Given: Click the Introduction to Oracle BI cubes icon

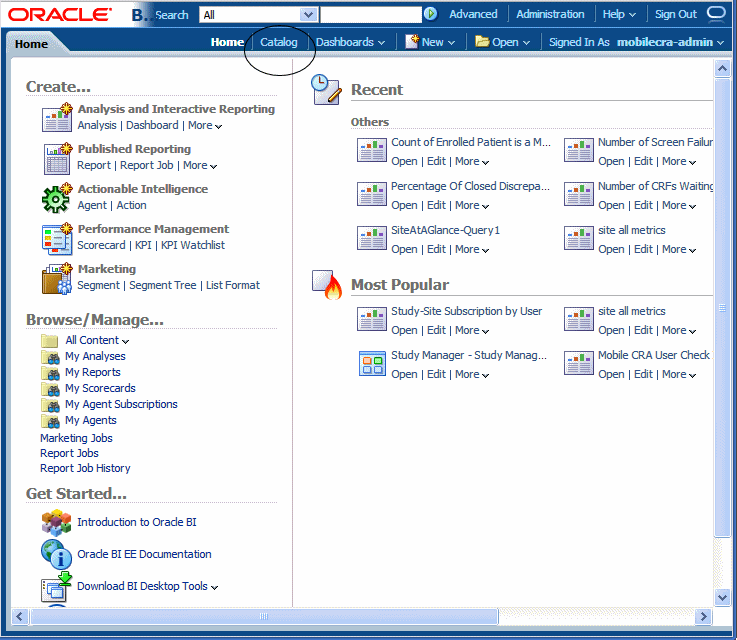Looking at the screenshot, I should tap(56, 523).
